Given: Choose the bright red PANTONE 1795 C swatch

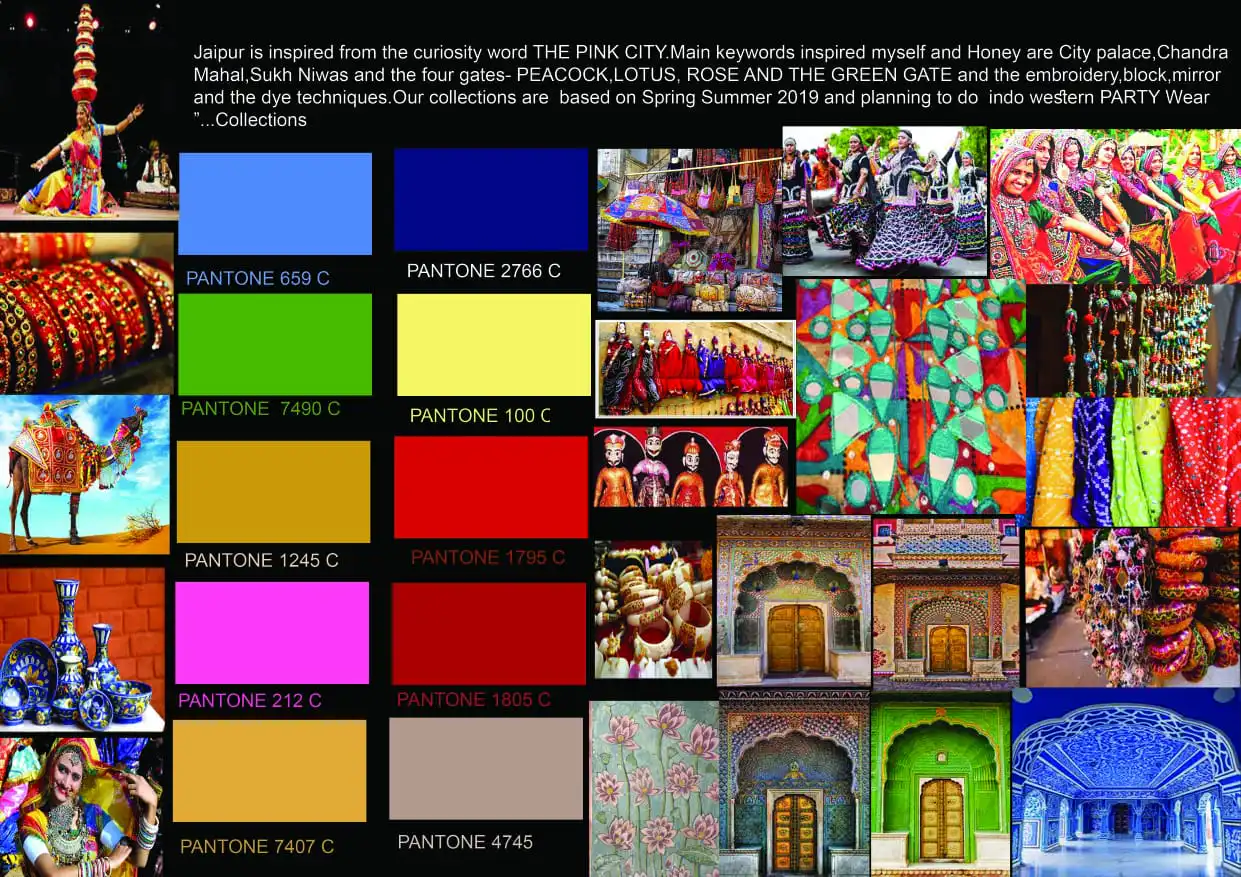Looking at the screenshot, I should tap(491, 487).
